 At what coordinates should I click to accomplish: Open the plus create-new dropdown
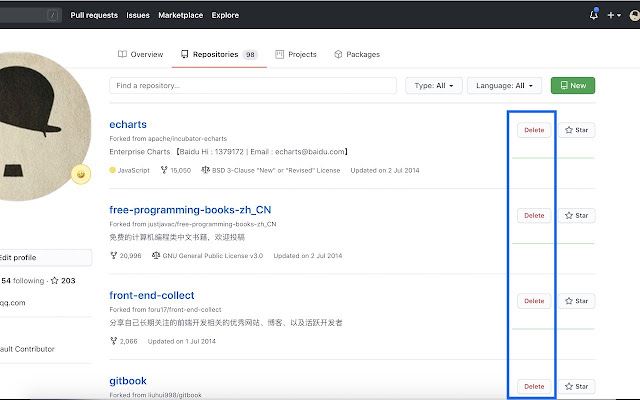[613, 15]
